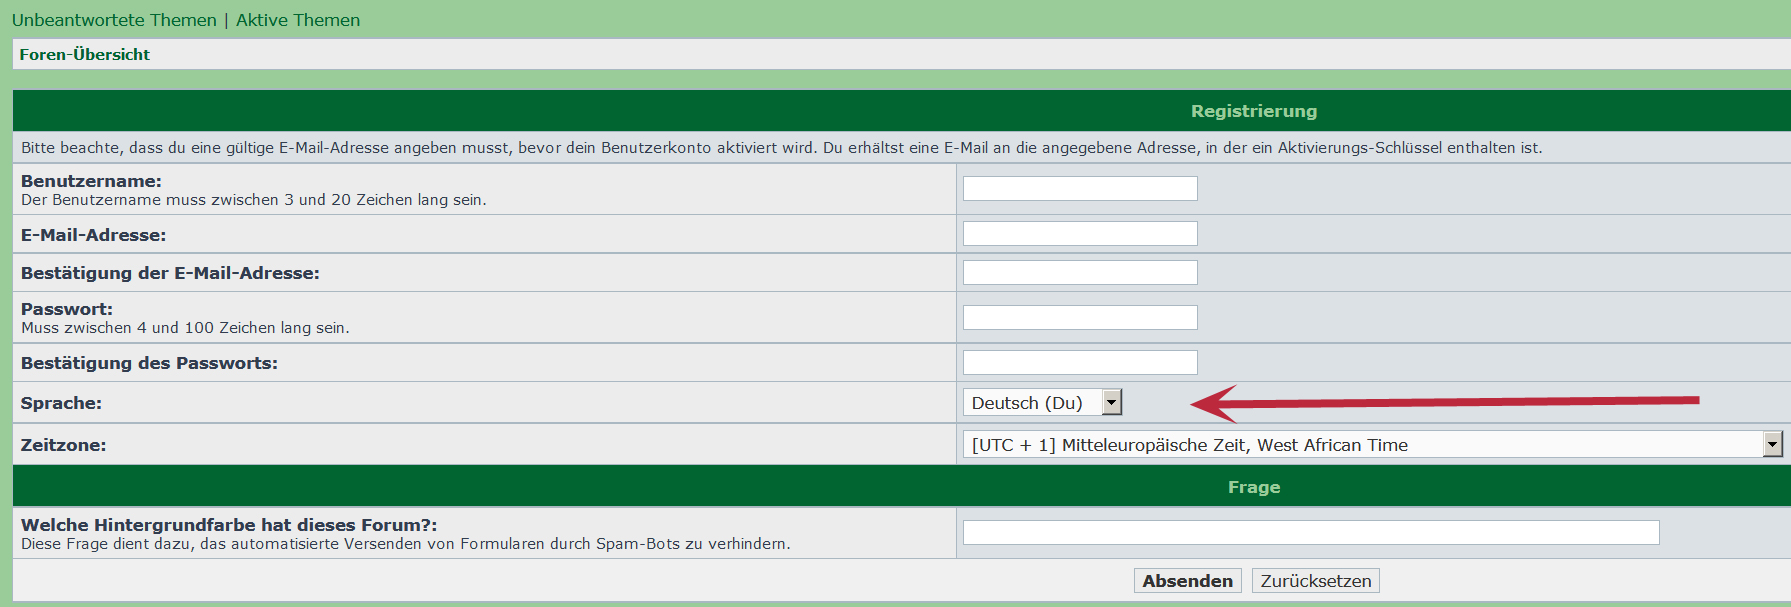Screen dimensions: 1791x607
Task: Click the Passwort label text
Action: coord(67,309)
